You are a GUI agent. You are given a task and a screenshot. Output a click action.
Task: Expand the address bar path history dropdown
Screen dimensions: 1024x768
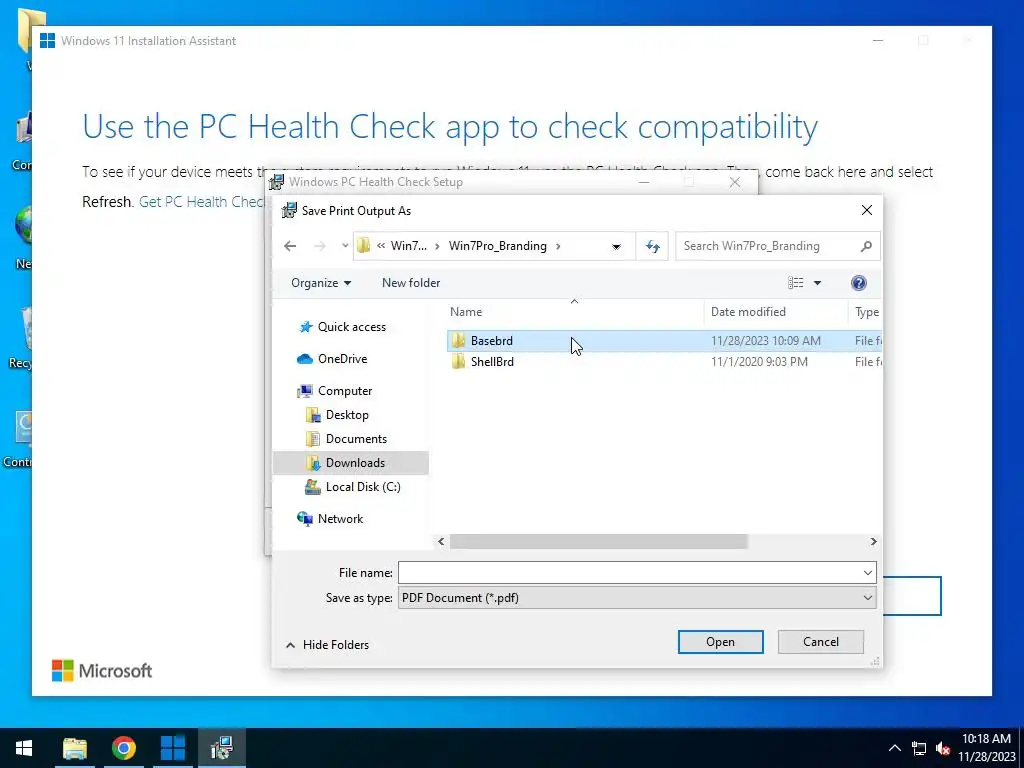(616, 246)
